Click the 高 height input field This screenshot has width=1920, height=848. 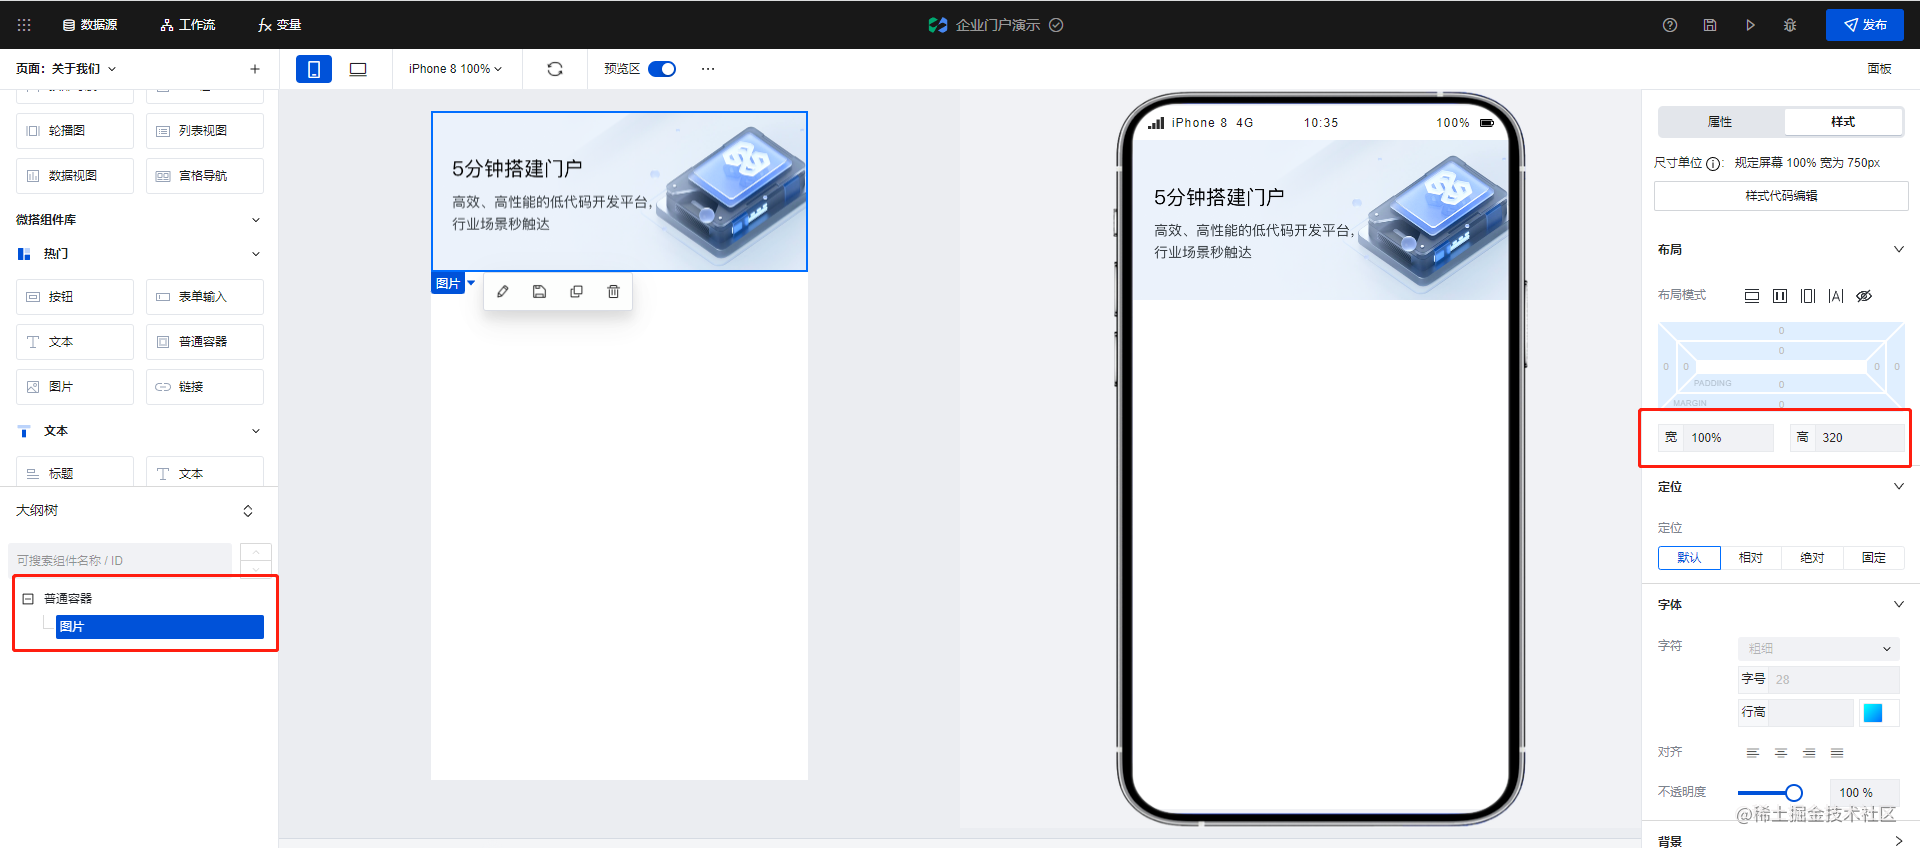1862,438
